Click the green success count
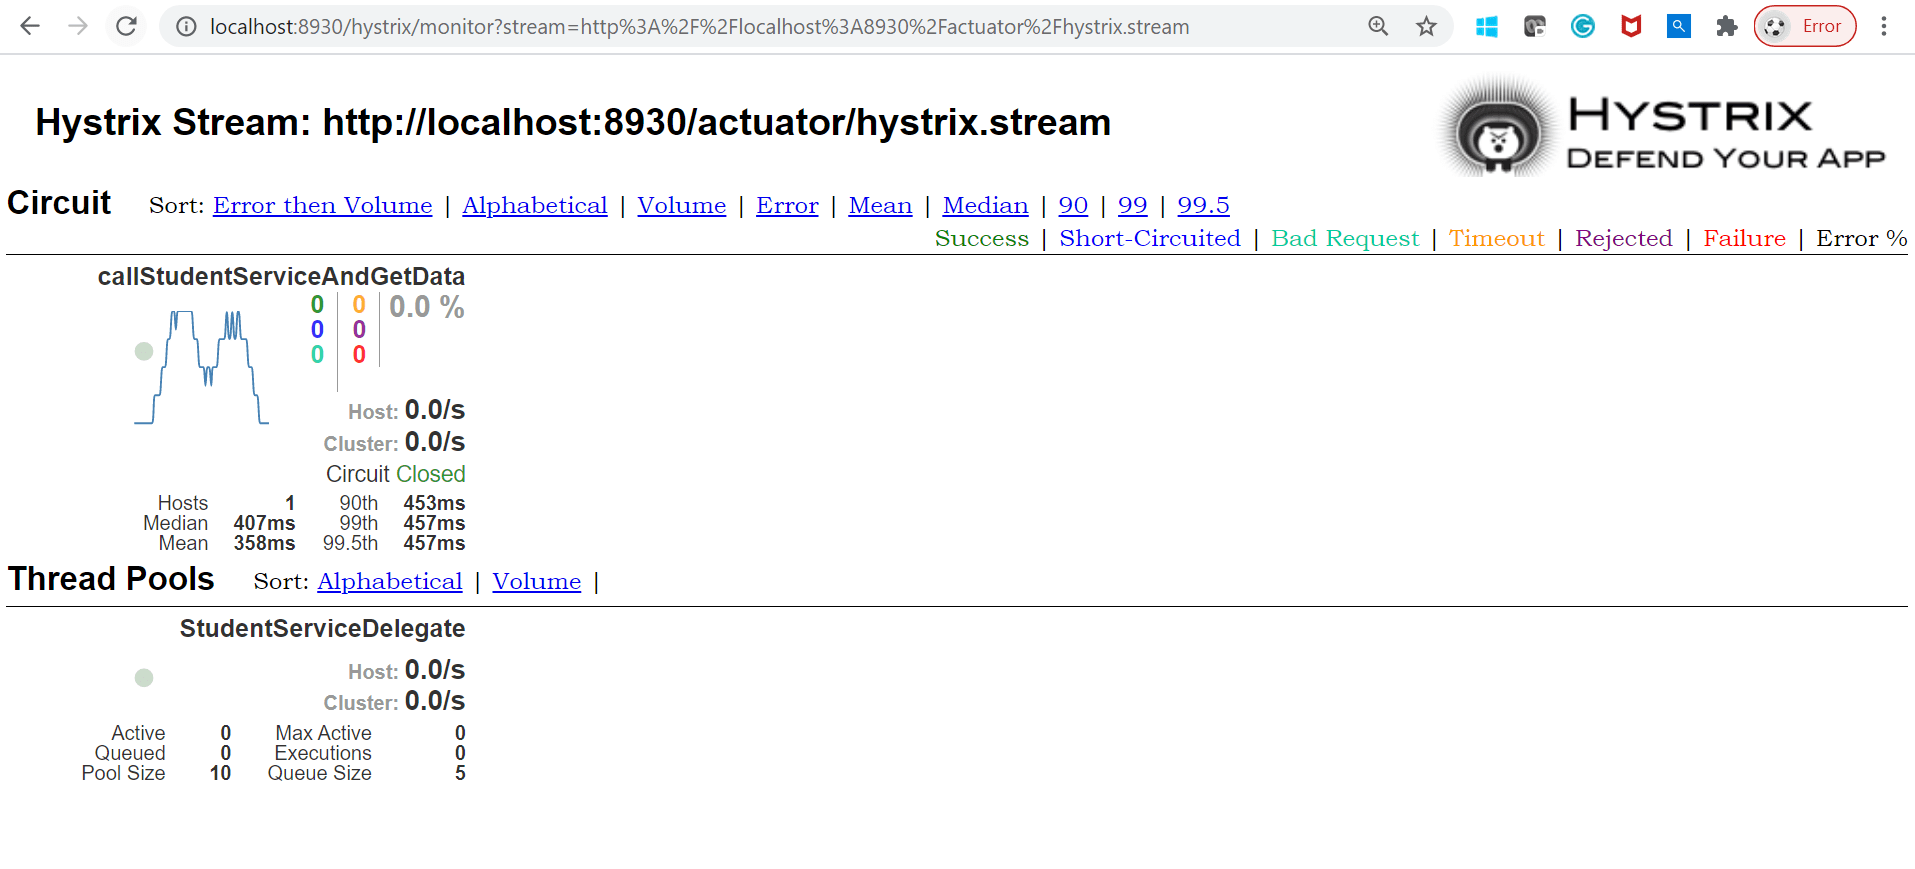Screen dimensions: 1915x869 (x=317, y=304)
